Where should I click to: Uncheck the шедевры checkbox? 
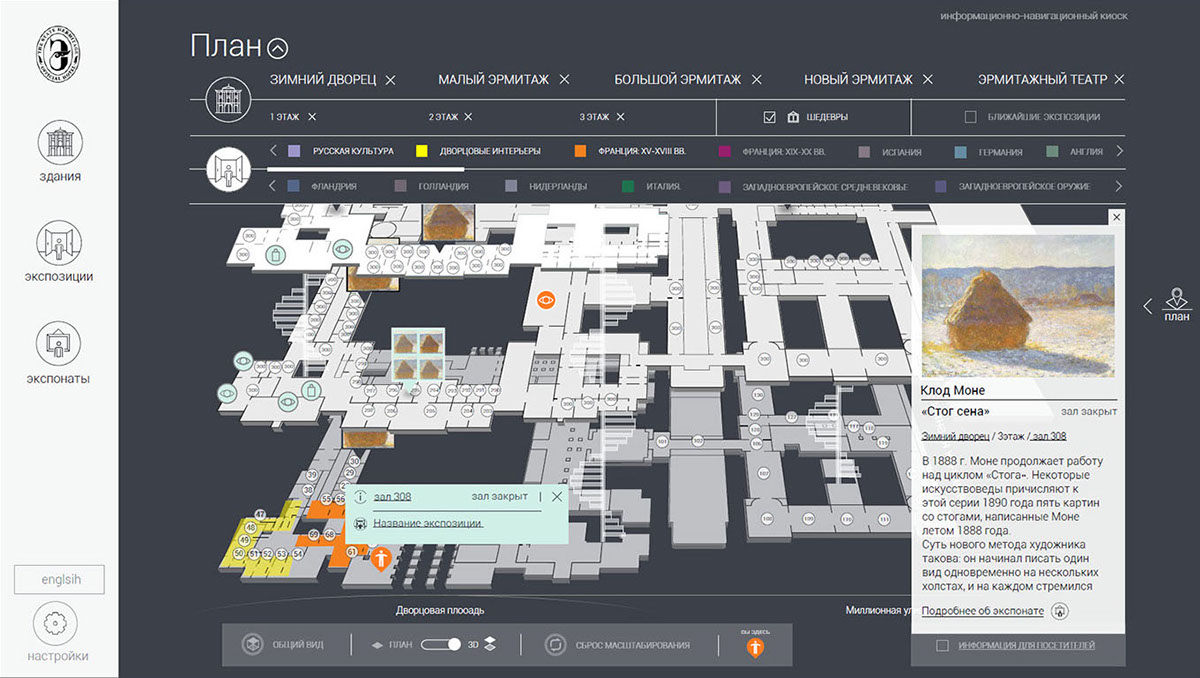[769, 117]
